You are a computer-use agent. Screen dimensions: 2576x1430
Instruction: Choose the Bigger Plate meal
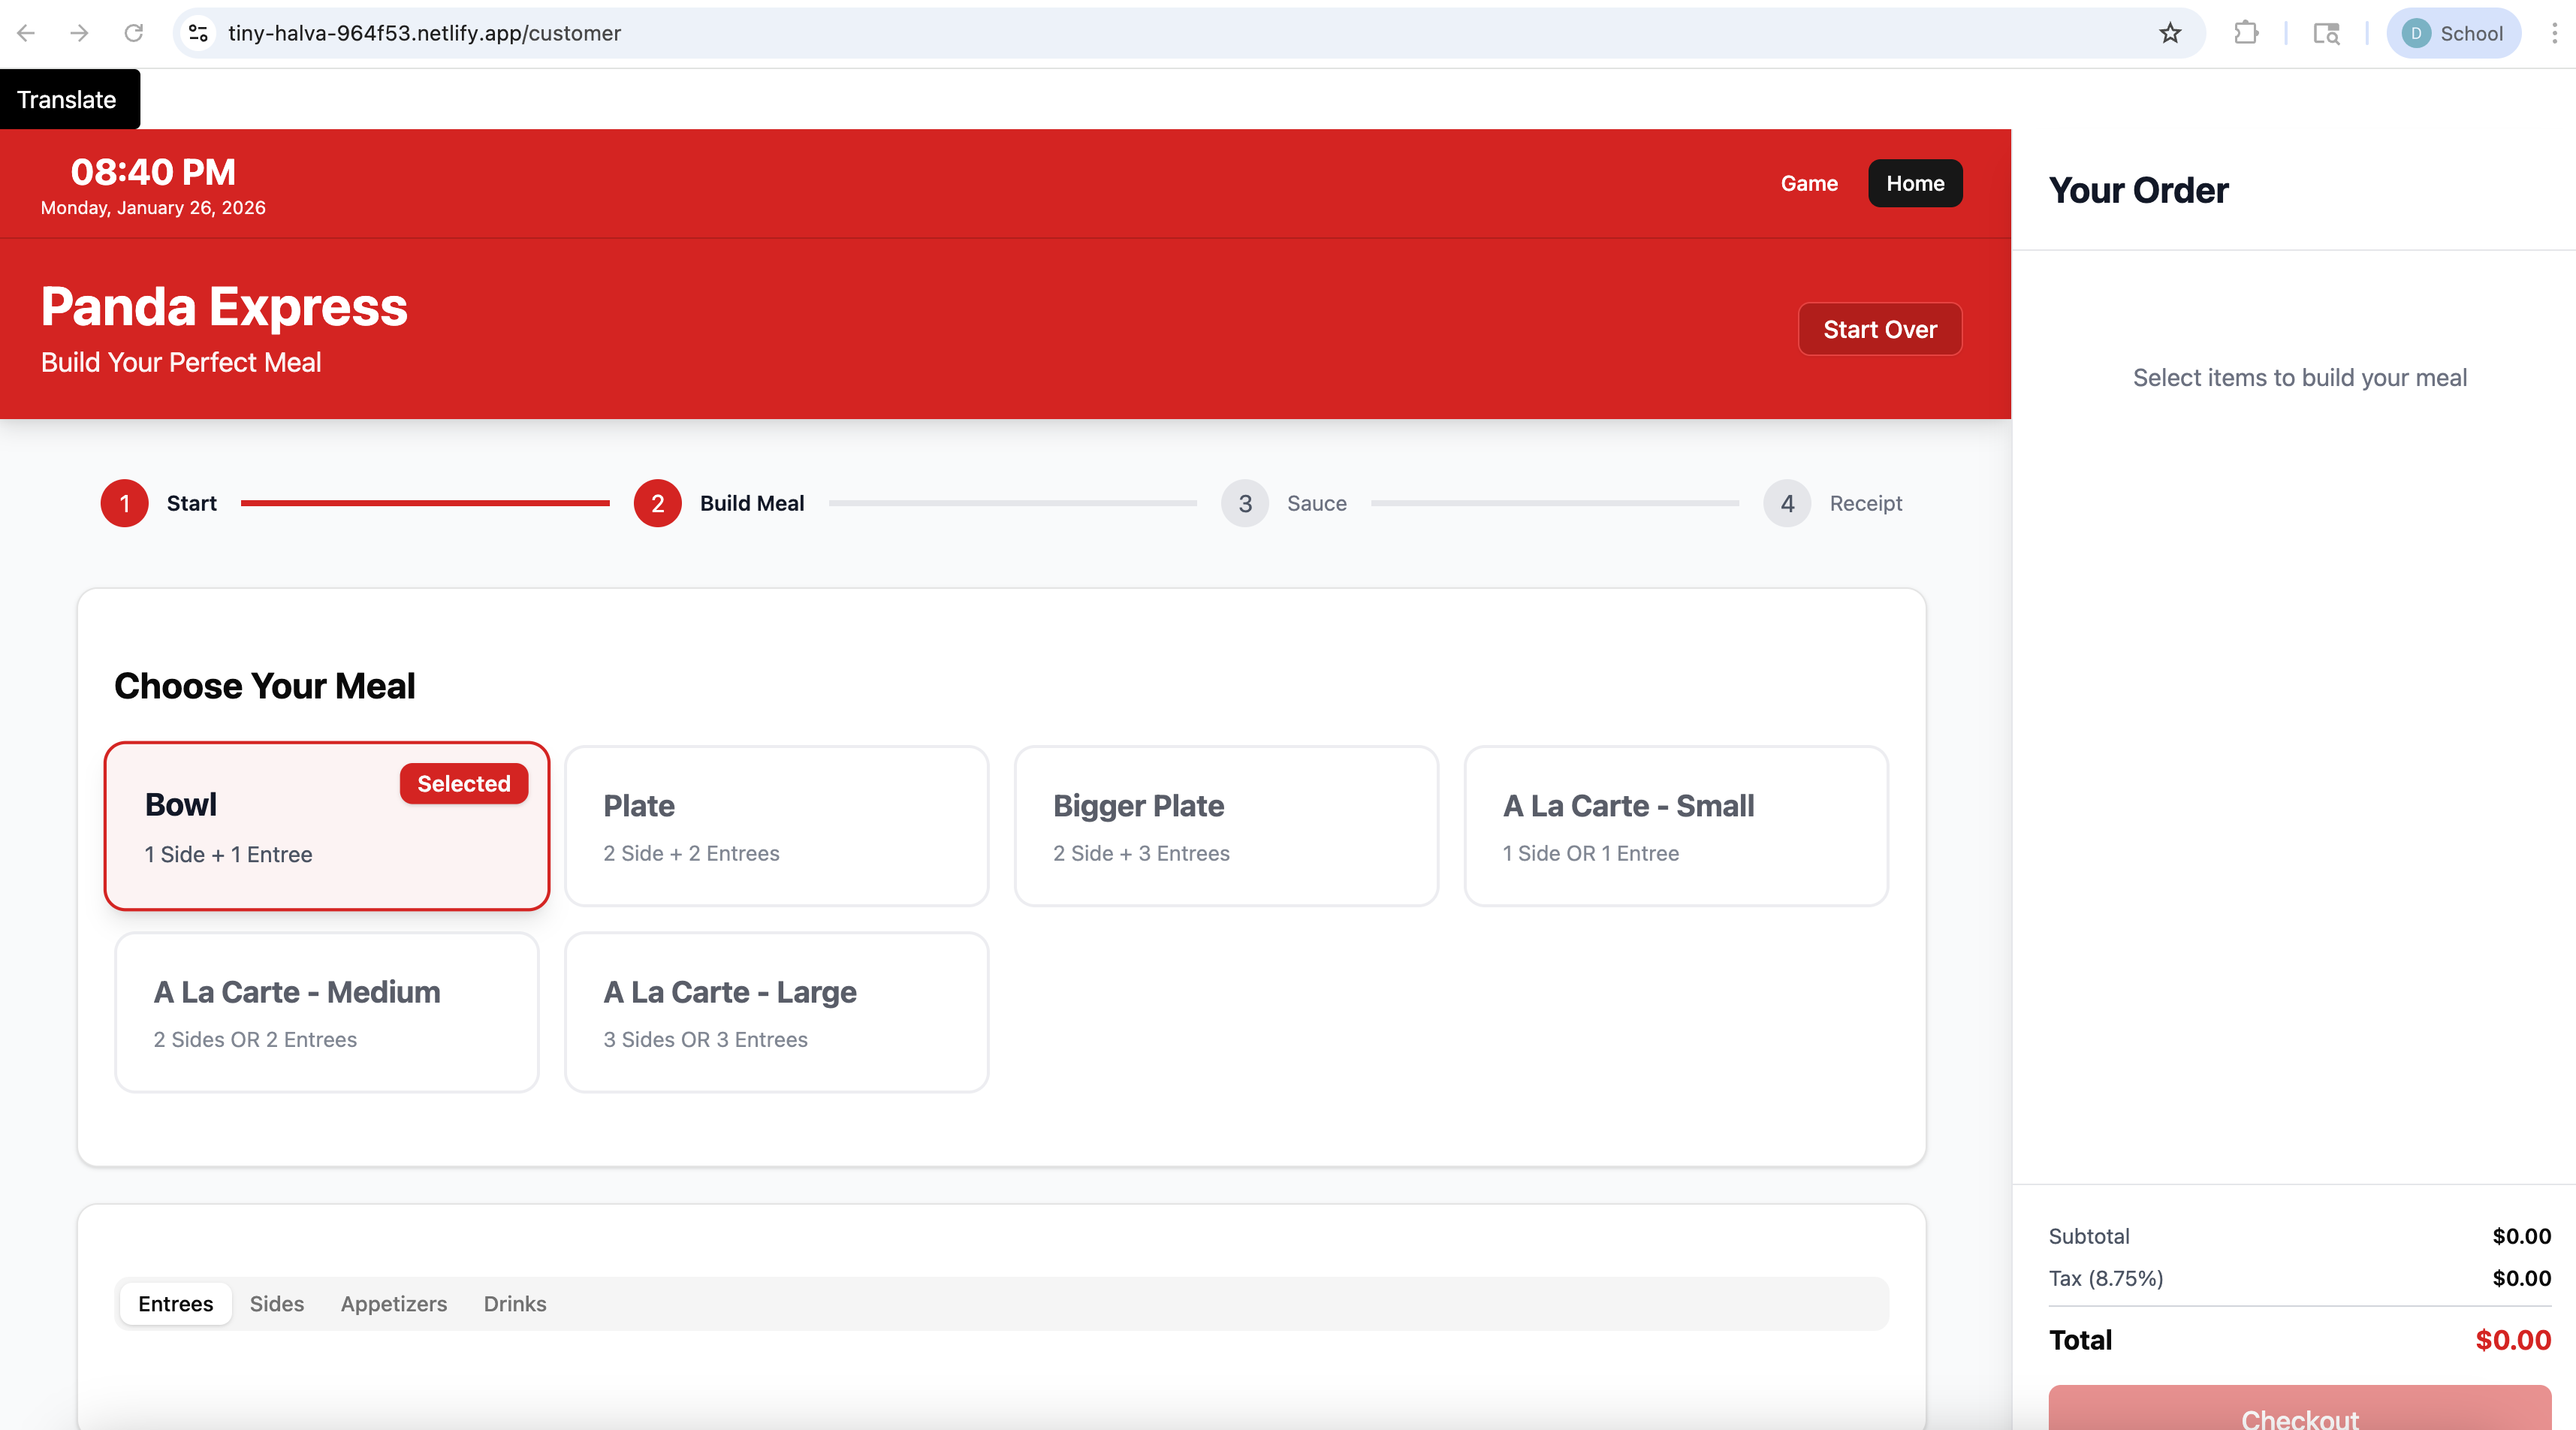point(1226,826)
